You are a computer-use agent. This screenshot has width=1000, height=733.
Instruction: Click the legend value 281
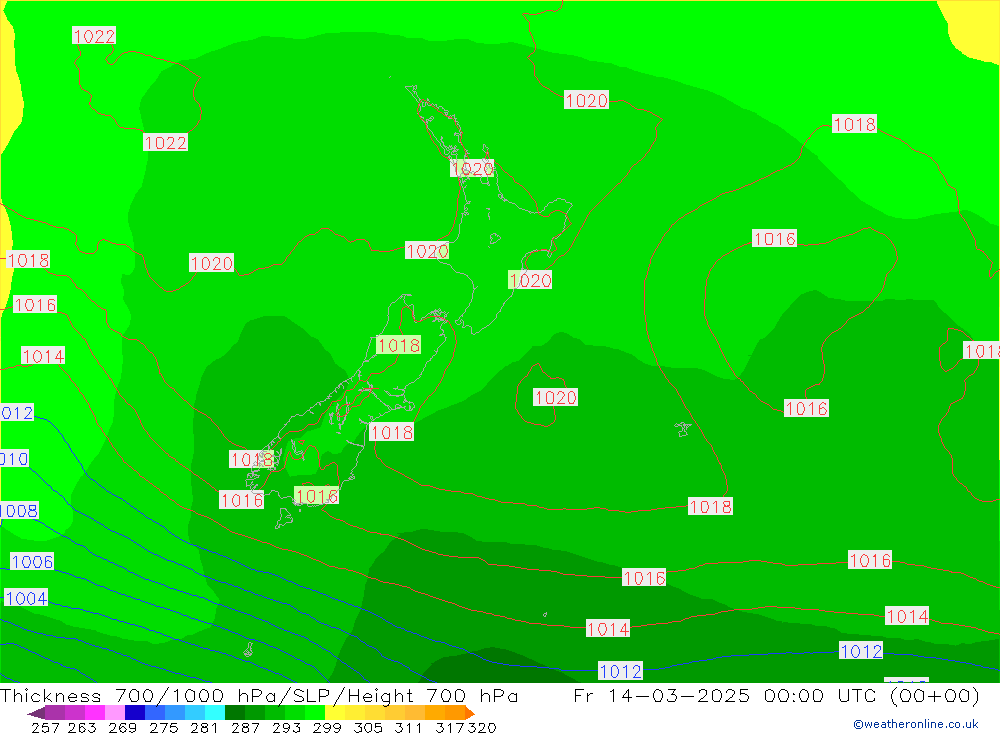pos(204,727)
